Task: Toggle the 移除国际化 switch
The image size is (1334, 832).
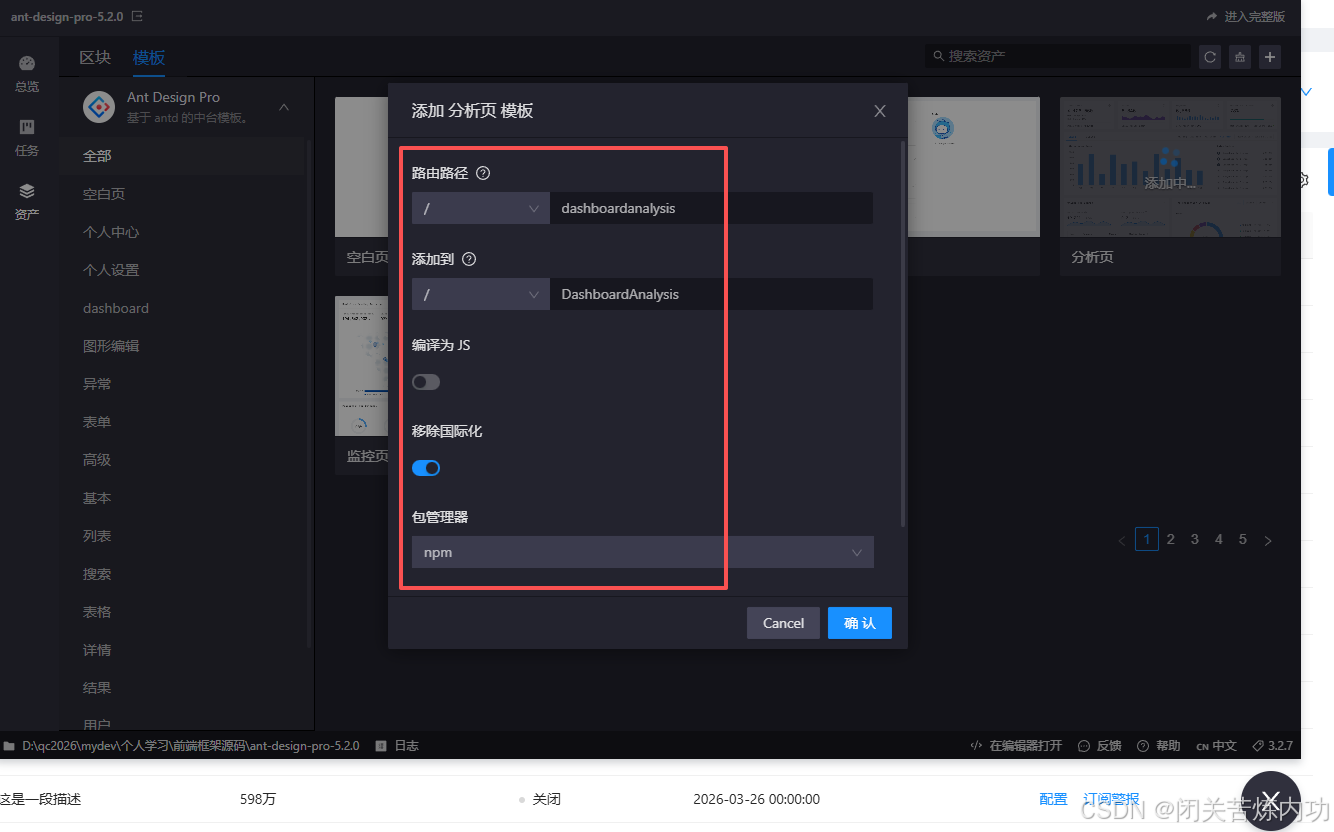Action: click(x=426, y=468)
